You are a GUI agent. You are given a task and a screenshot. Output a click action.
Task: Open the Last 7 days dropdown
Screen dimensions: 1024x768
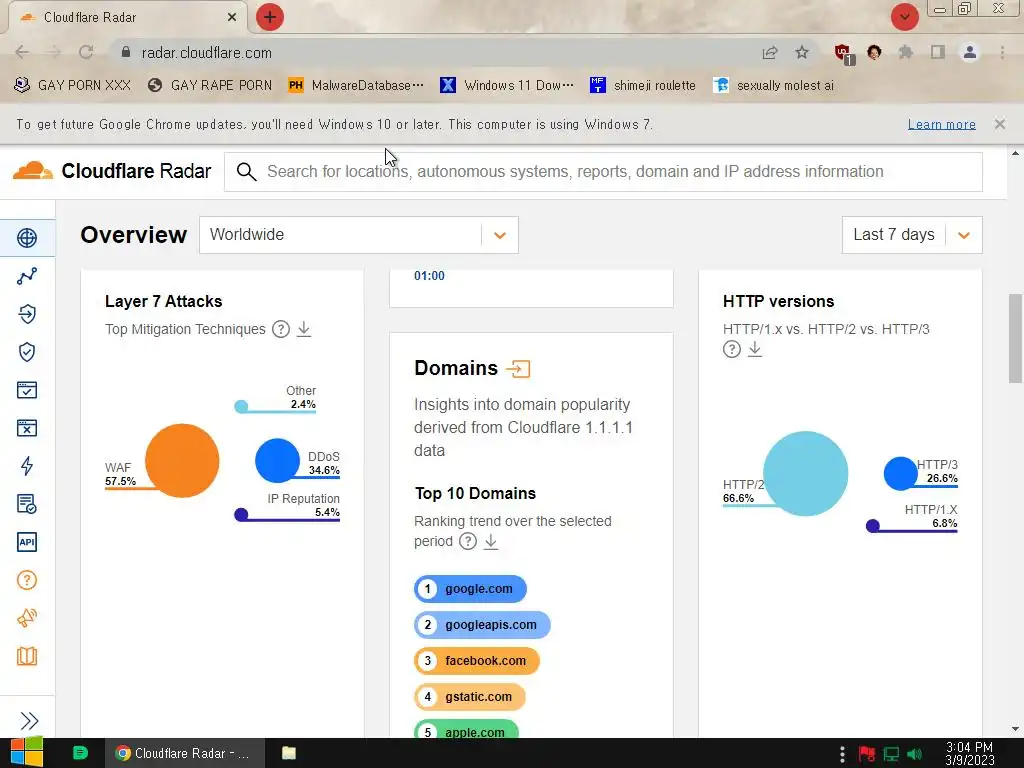point(912,235)
